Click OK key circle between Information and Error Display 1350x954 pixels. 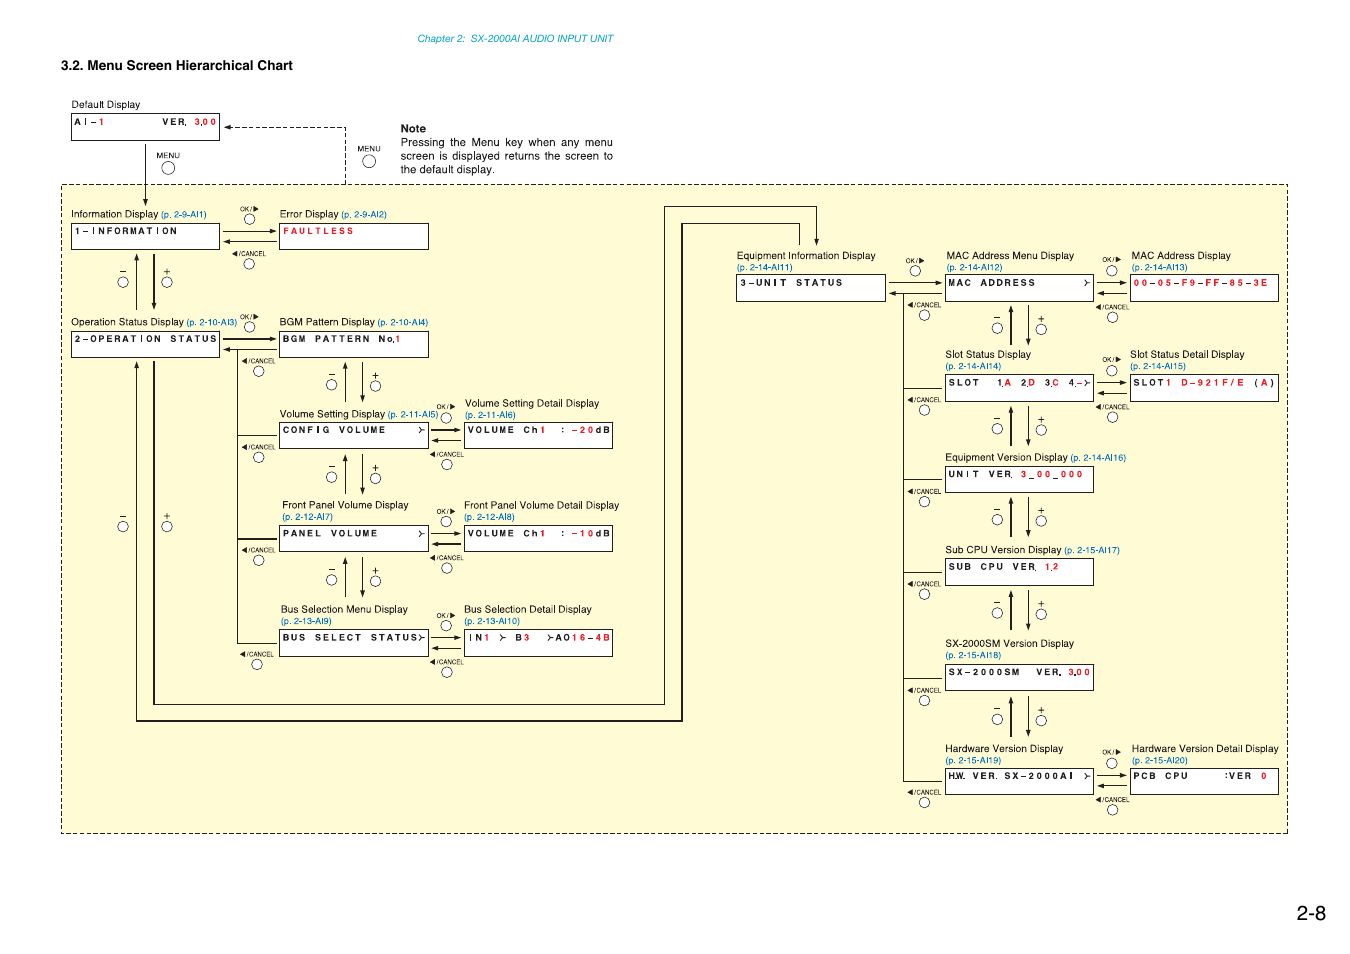pyautogui.click(x=250, y=219)
